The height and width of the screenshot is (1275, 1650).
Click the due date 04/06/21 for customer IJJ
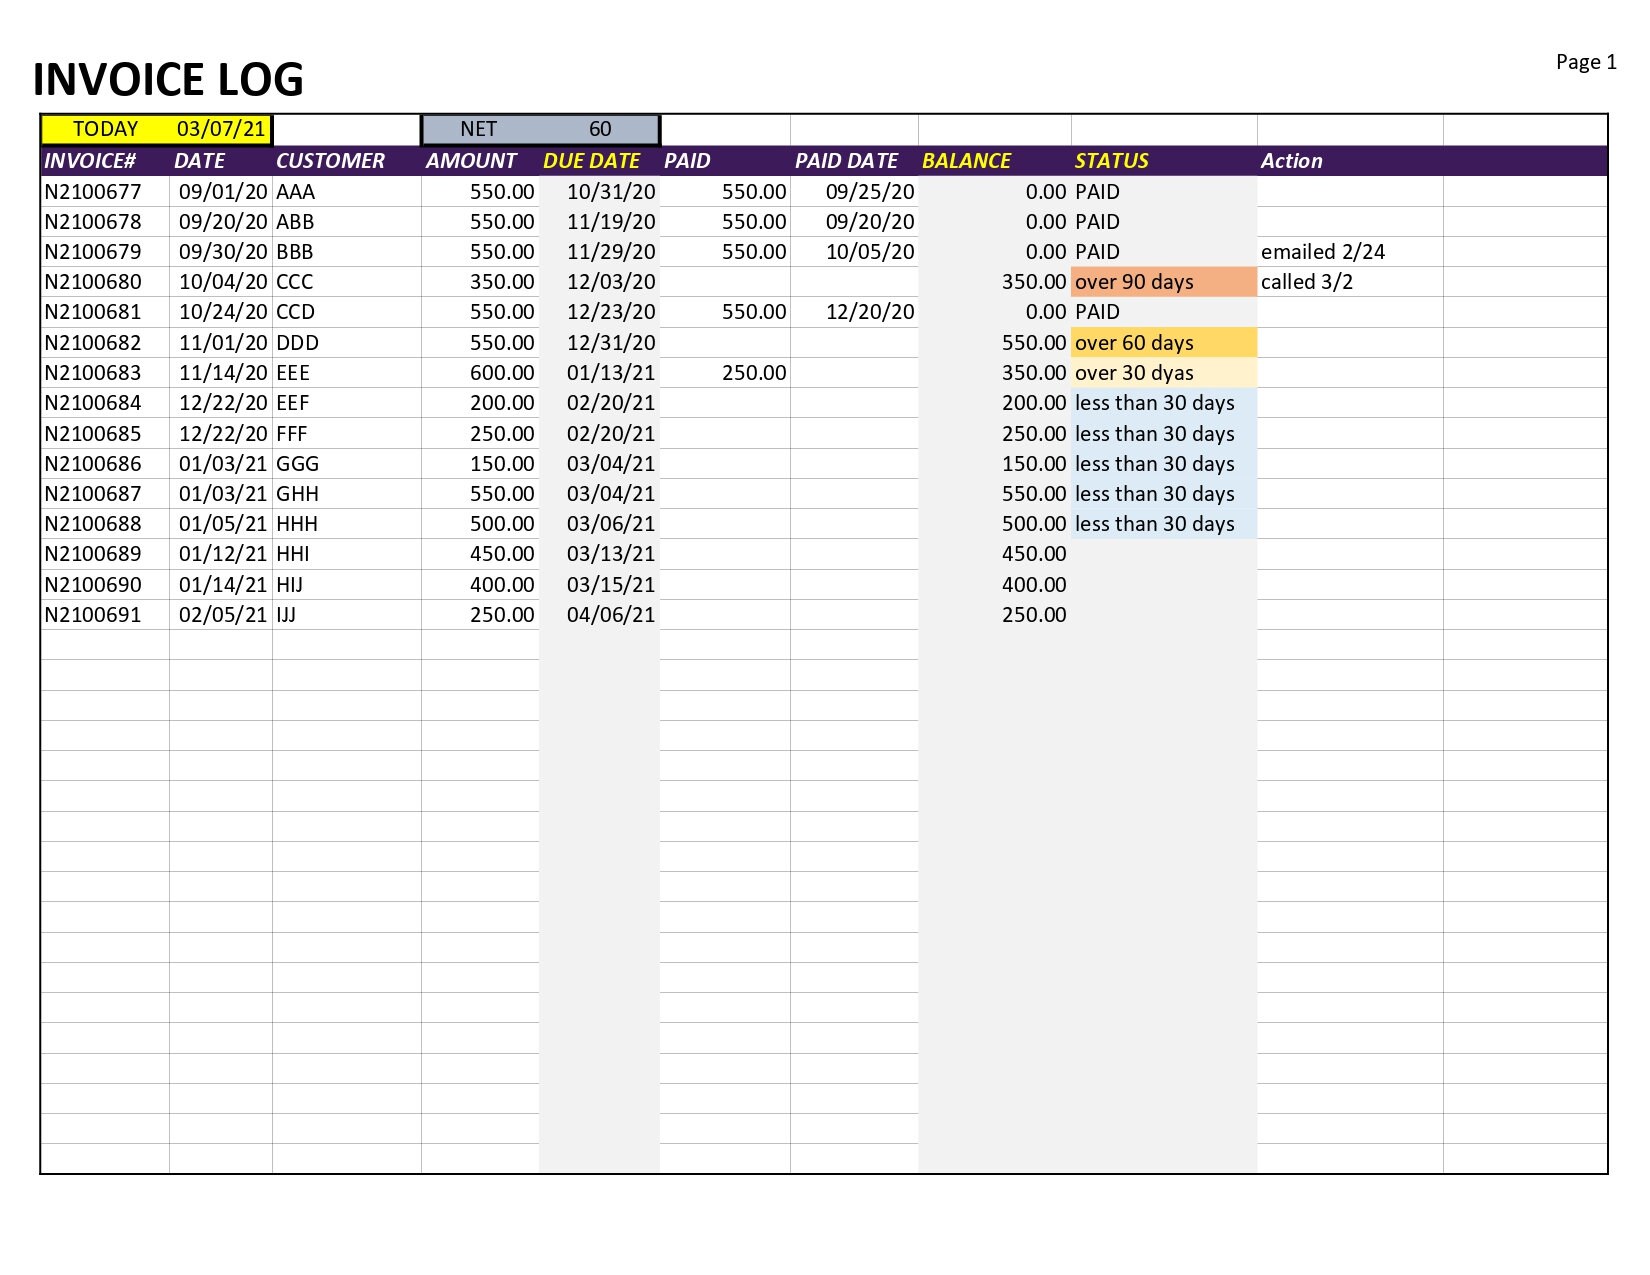612,614
